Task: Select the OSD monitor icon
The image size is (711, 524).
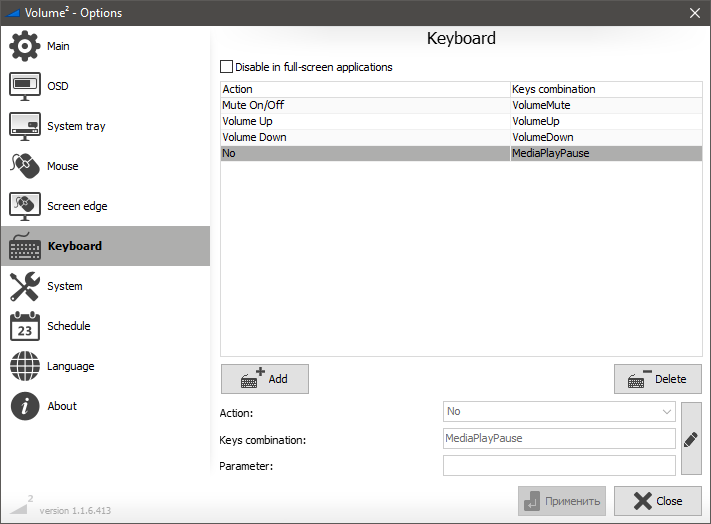Action: [25, 87]
